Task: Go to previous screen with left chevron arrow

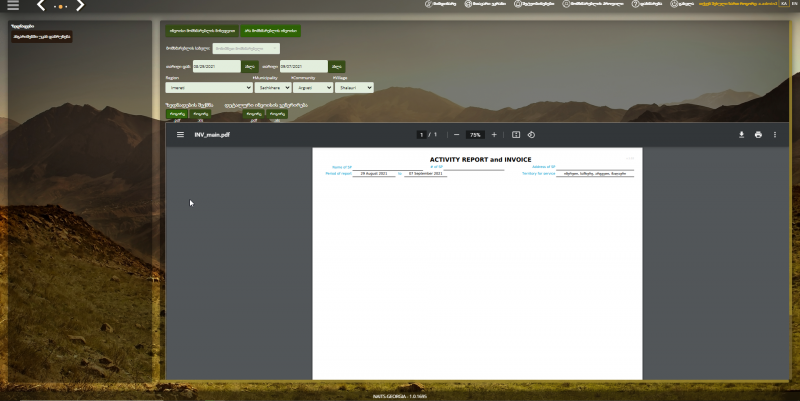Action: (x=41, y=6)
